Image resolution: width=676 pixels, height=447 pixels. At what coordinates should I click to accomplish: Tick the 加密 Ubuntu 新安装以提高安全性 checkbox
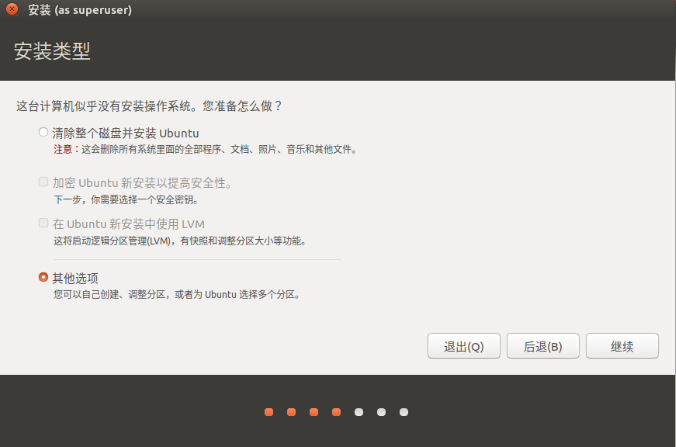click(43, 182)
